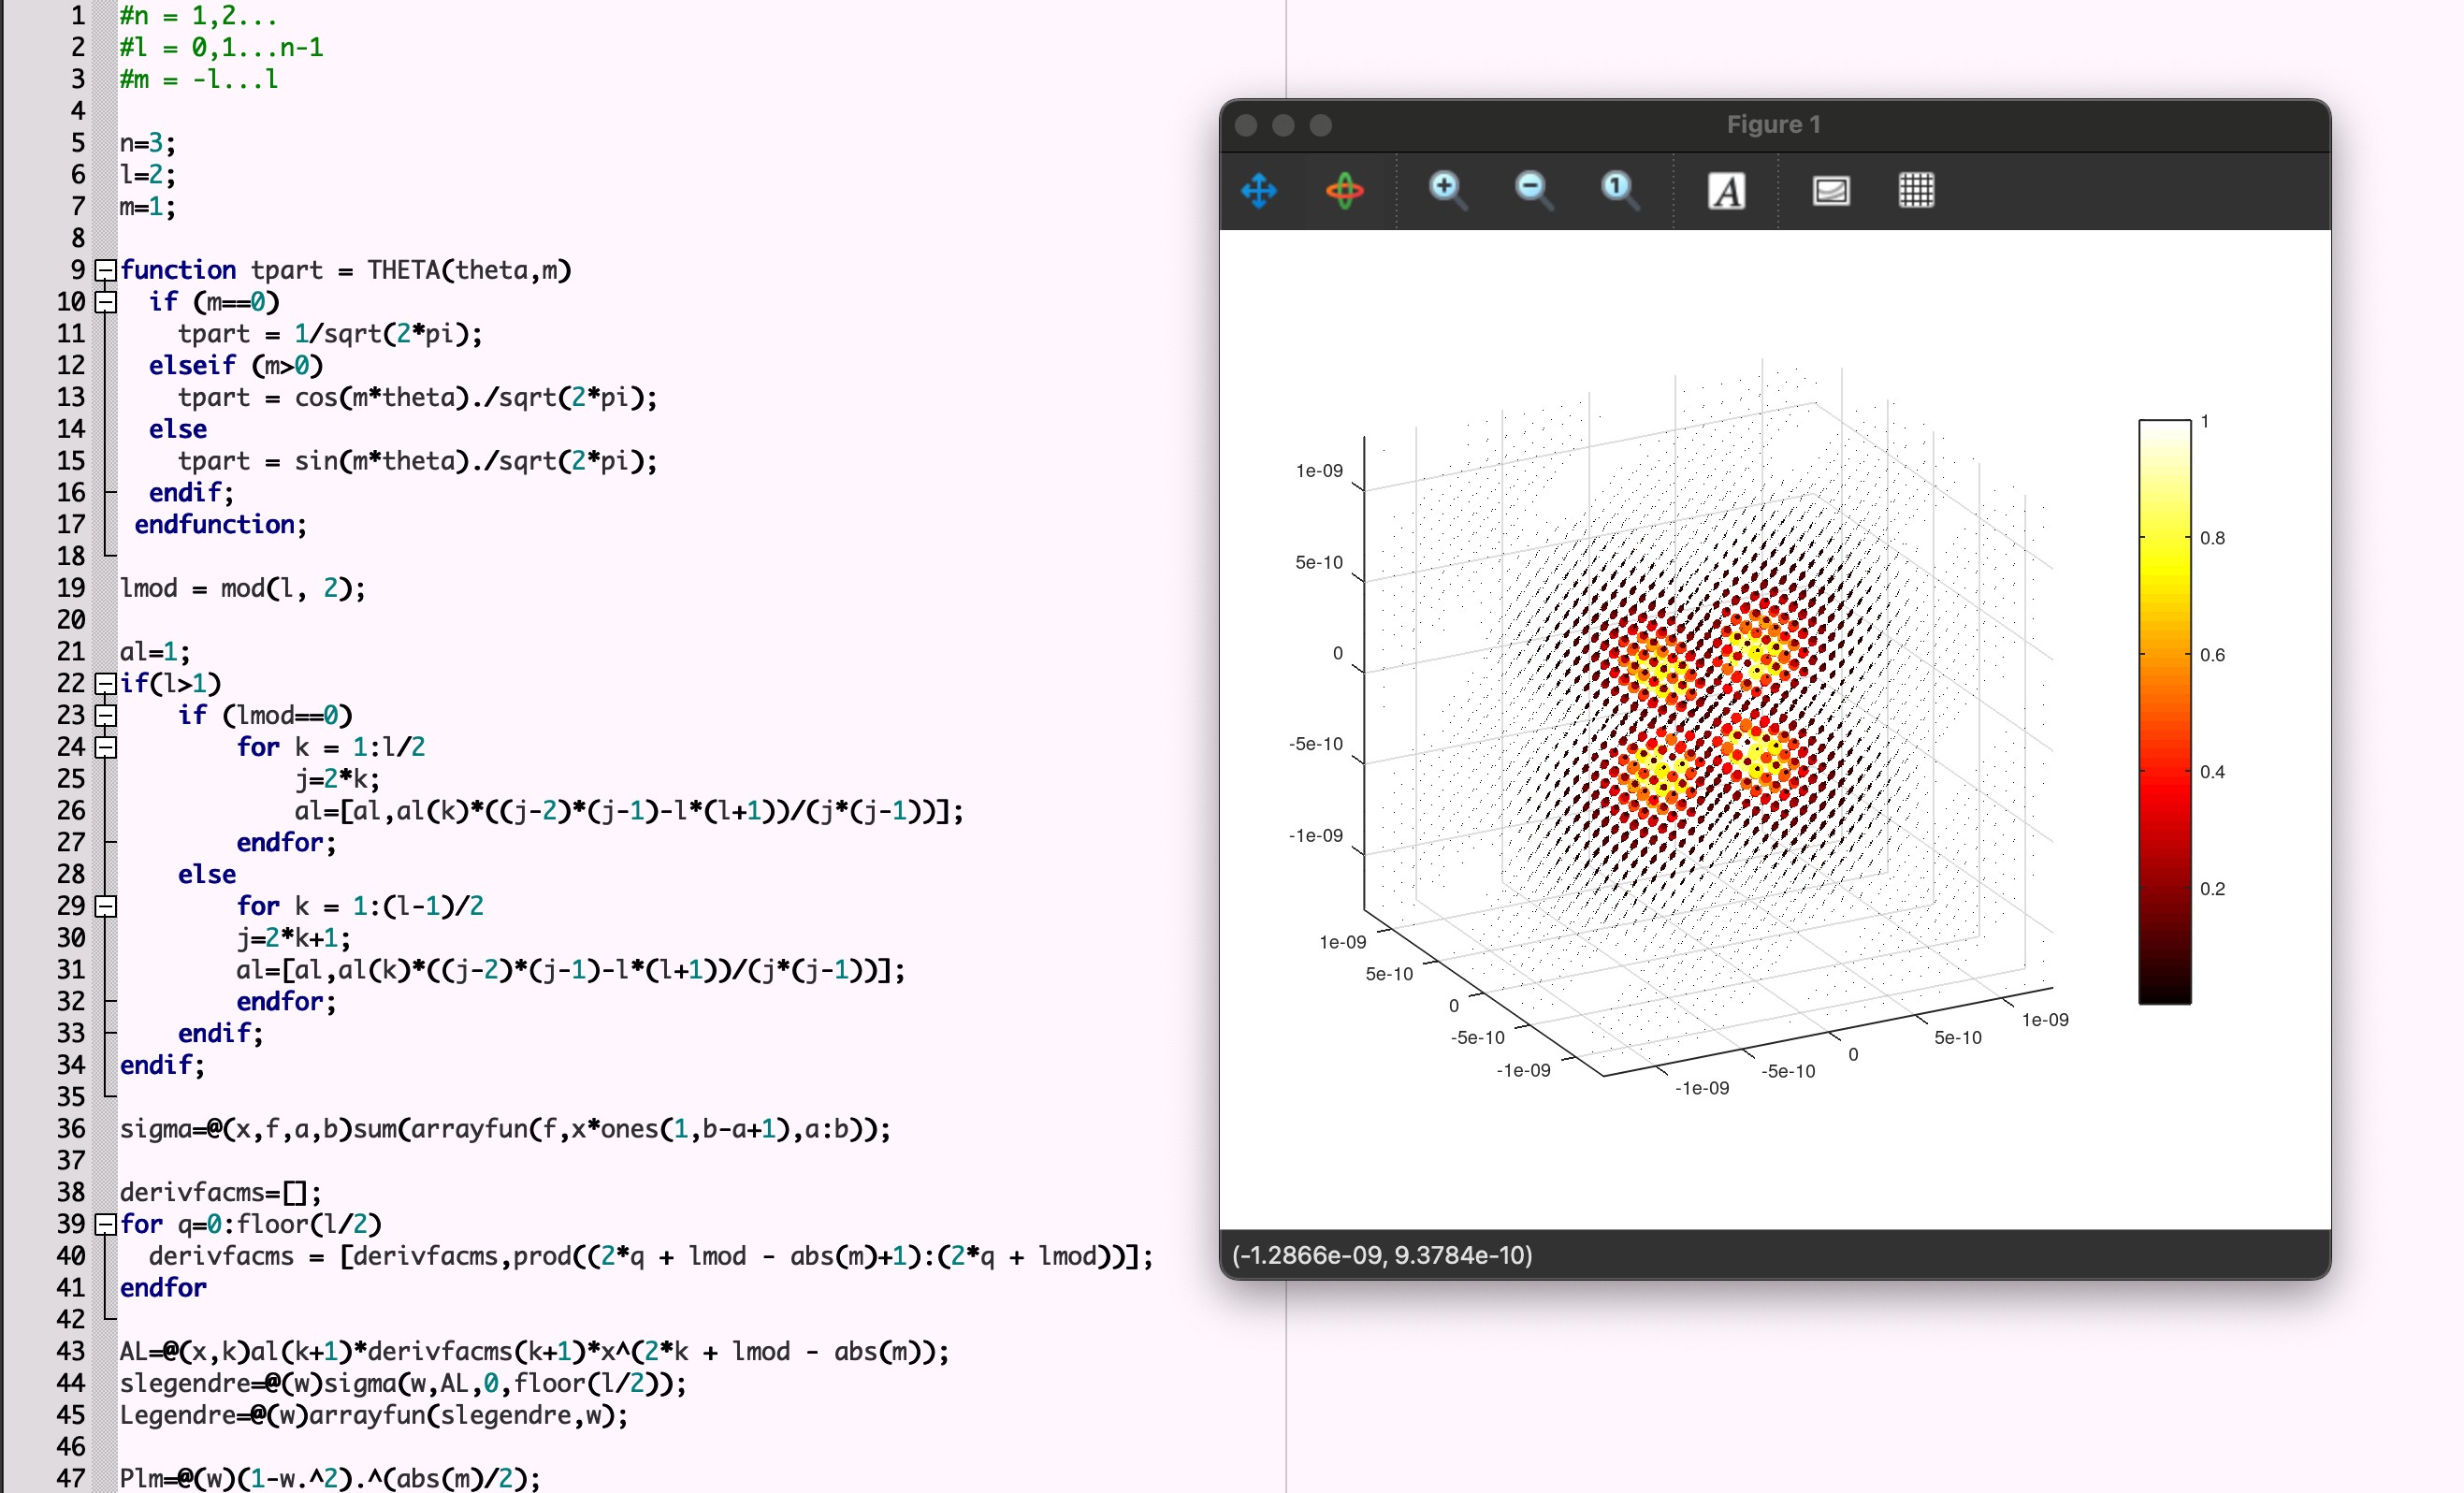
Task: Maximize the Figure 1 window
Action: [1321, 125]
